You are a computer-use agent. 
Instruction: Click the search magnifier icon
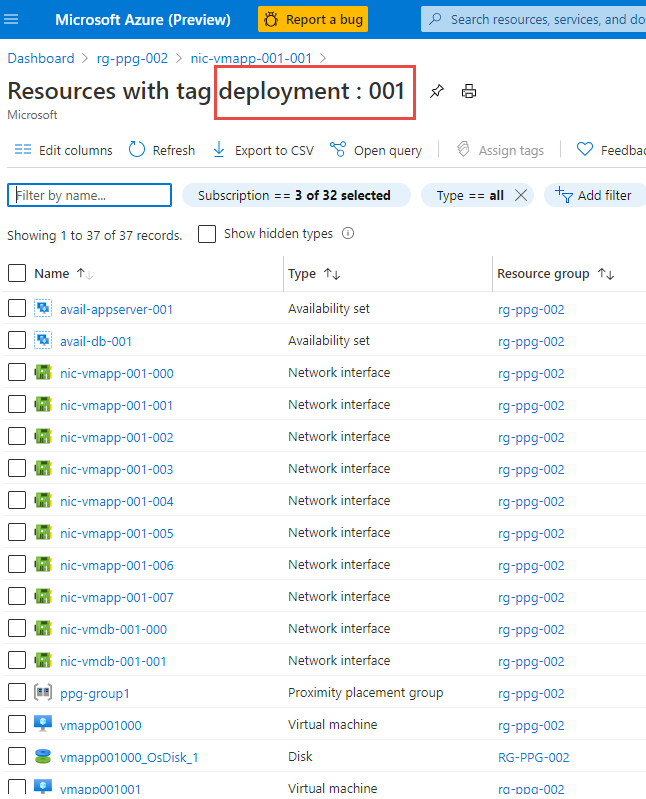[435, 19]
